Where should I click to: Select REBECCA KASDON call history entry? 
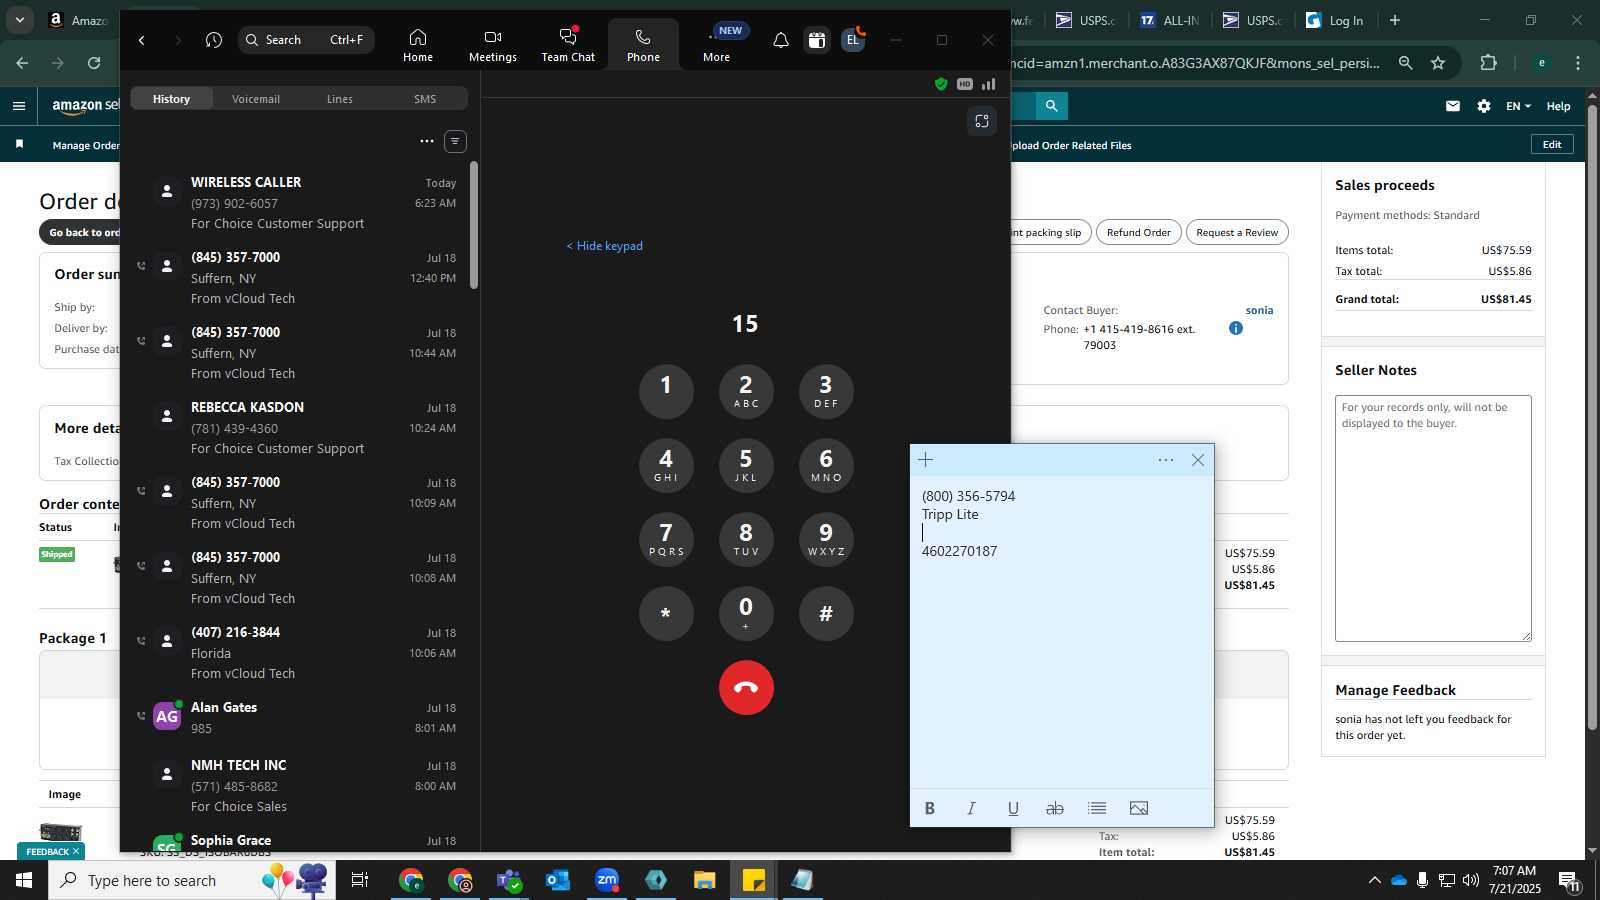coord(300,427)
